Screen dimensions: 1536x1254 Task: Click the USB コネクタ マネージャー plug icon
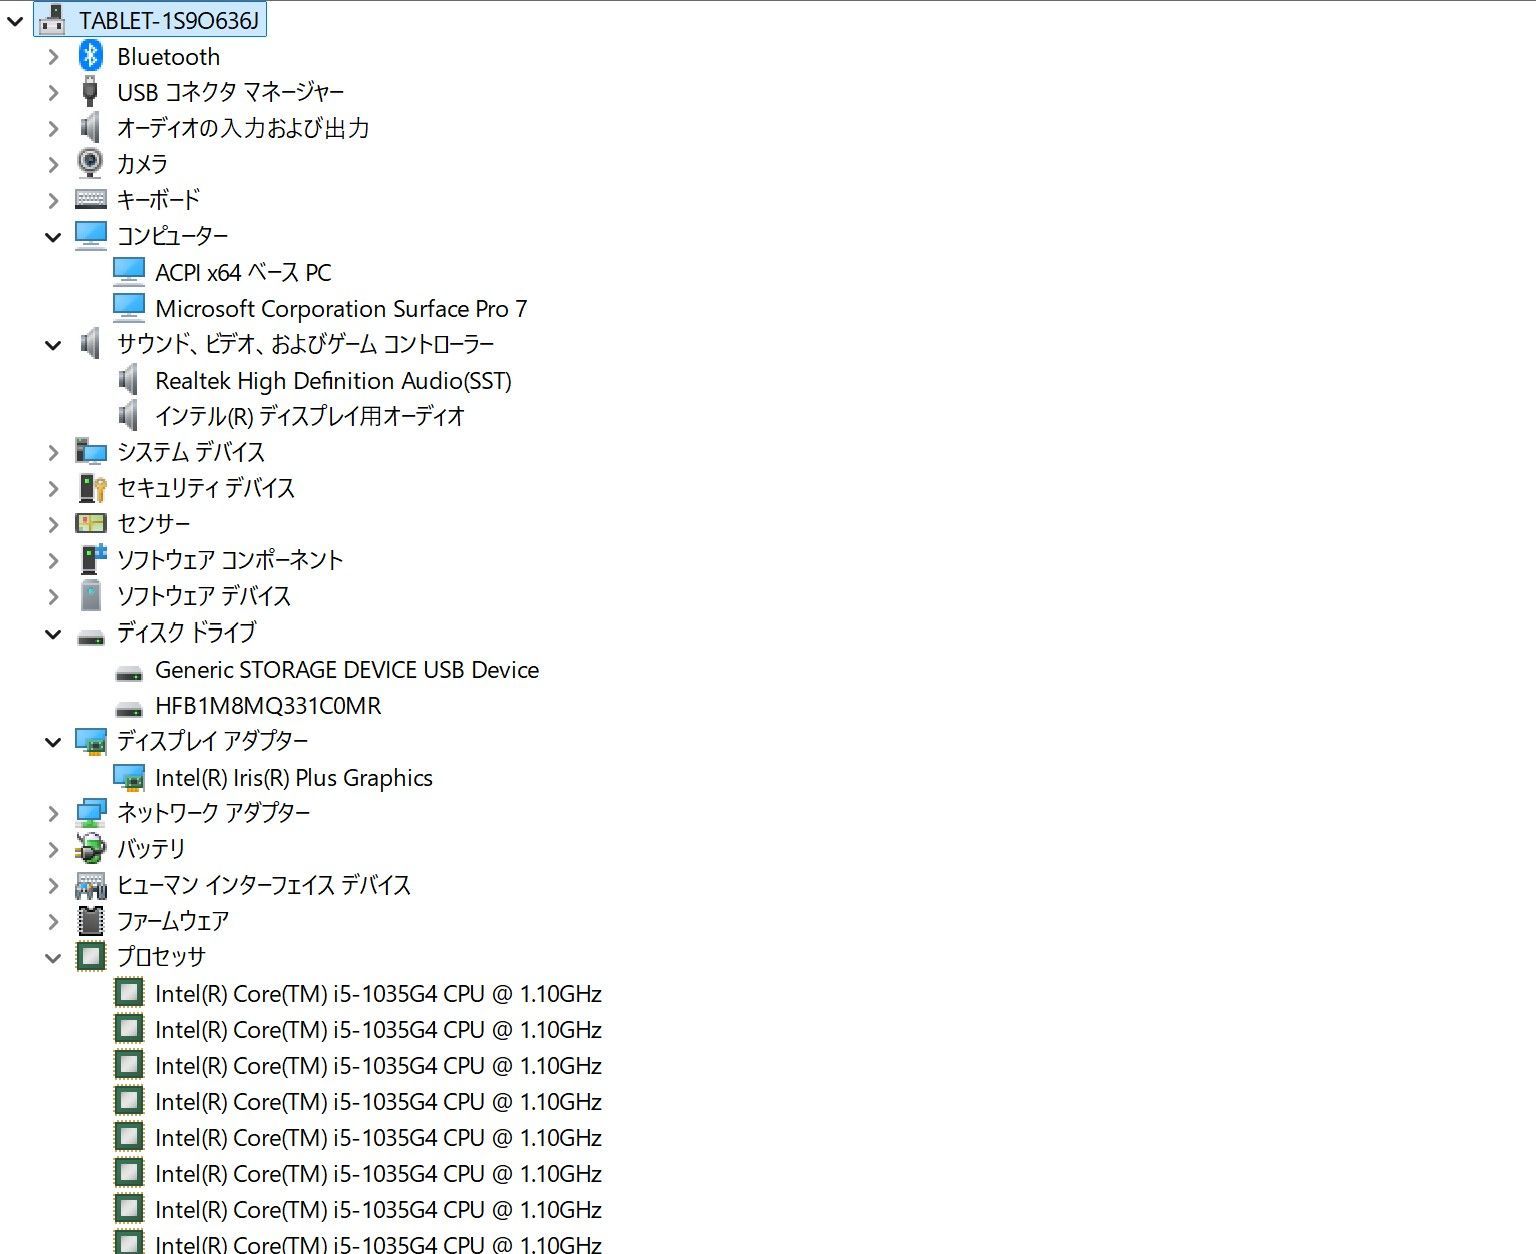coord(90,92)
